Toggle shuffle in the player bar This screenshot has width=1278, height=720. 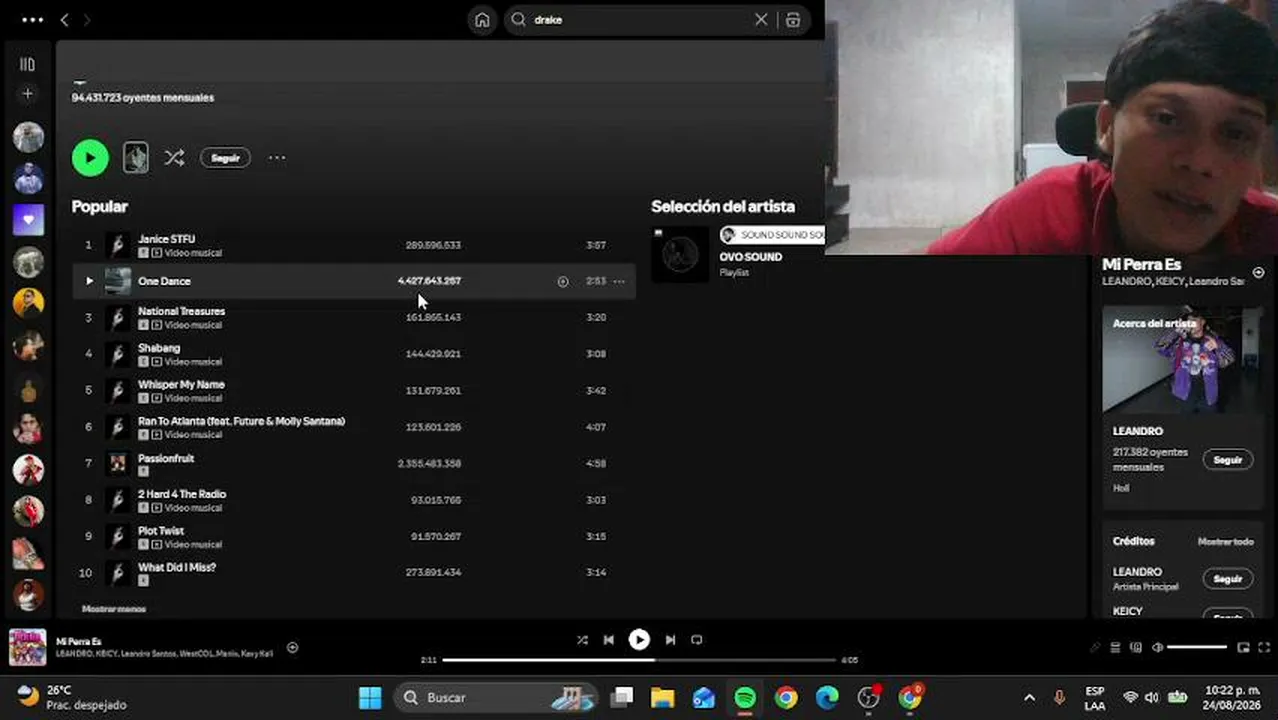click(x=582, y=640)
